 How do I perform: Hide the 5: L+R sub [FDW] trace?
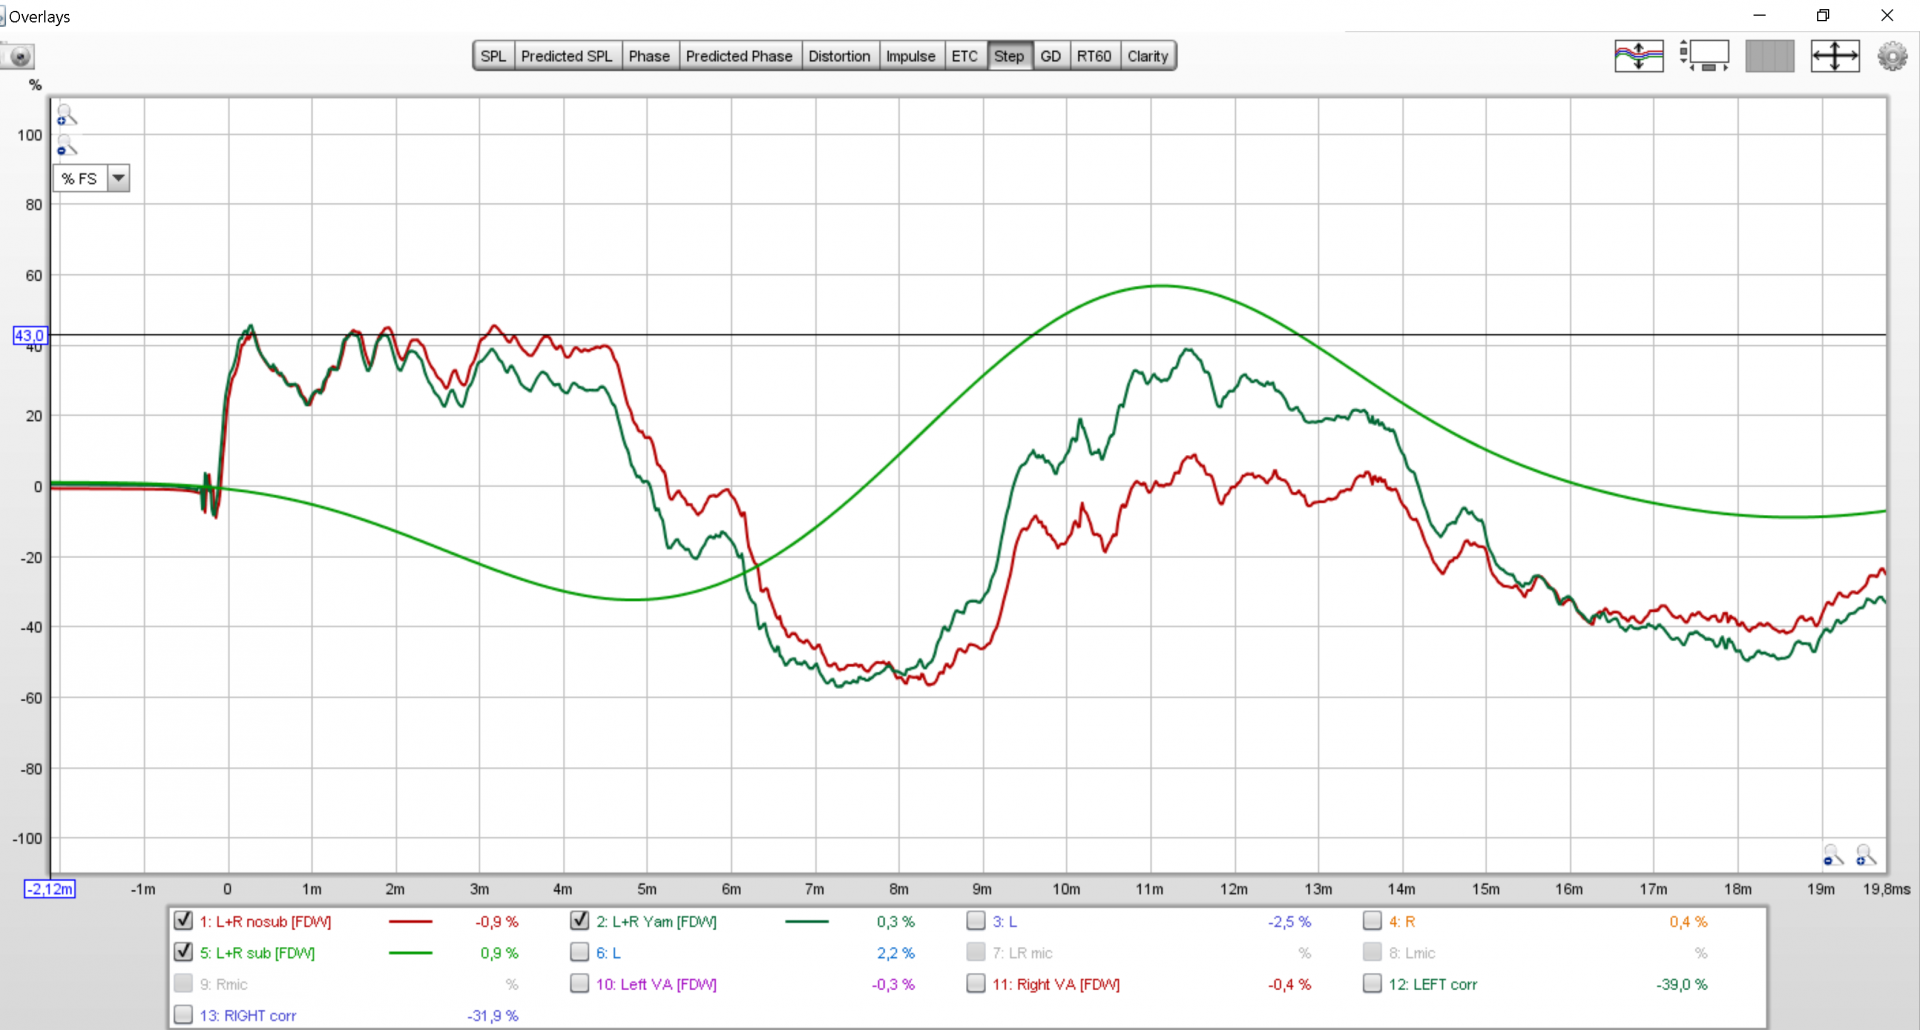[183, 952]
